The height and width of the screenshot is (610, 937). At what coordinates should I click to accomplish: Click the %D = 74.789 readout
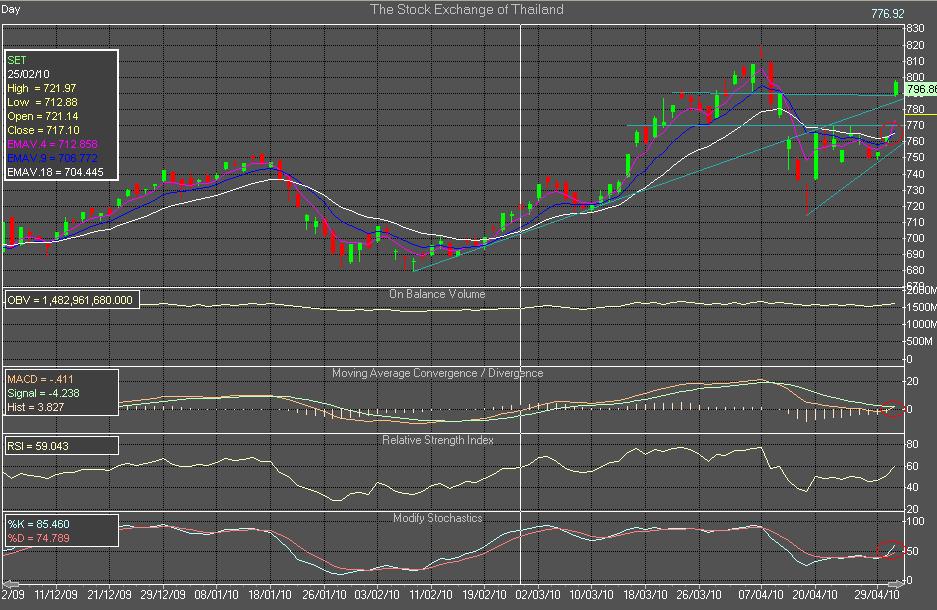[x=39, y=538]
